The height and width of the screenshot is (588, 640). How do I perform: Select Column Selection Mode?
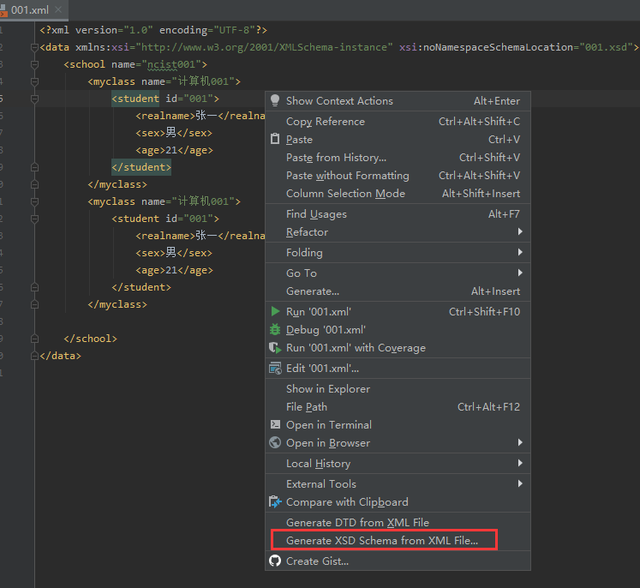pos(398,193)
